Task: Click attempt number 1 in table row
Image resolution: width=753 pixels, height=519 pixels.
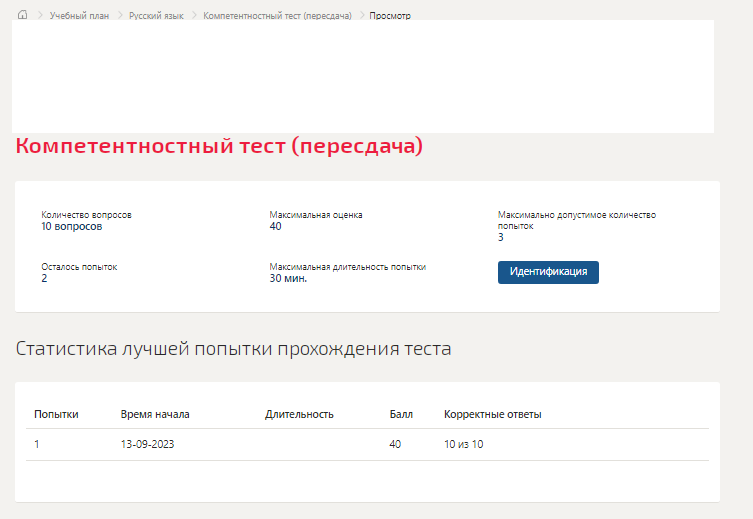Action: point(36,444)
